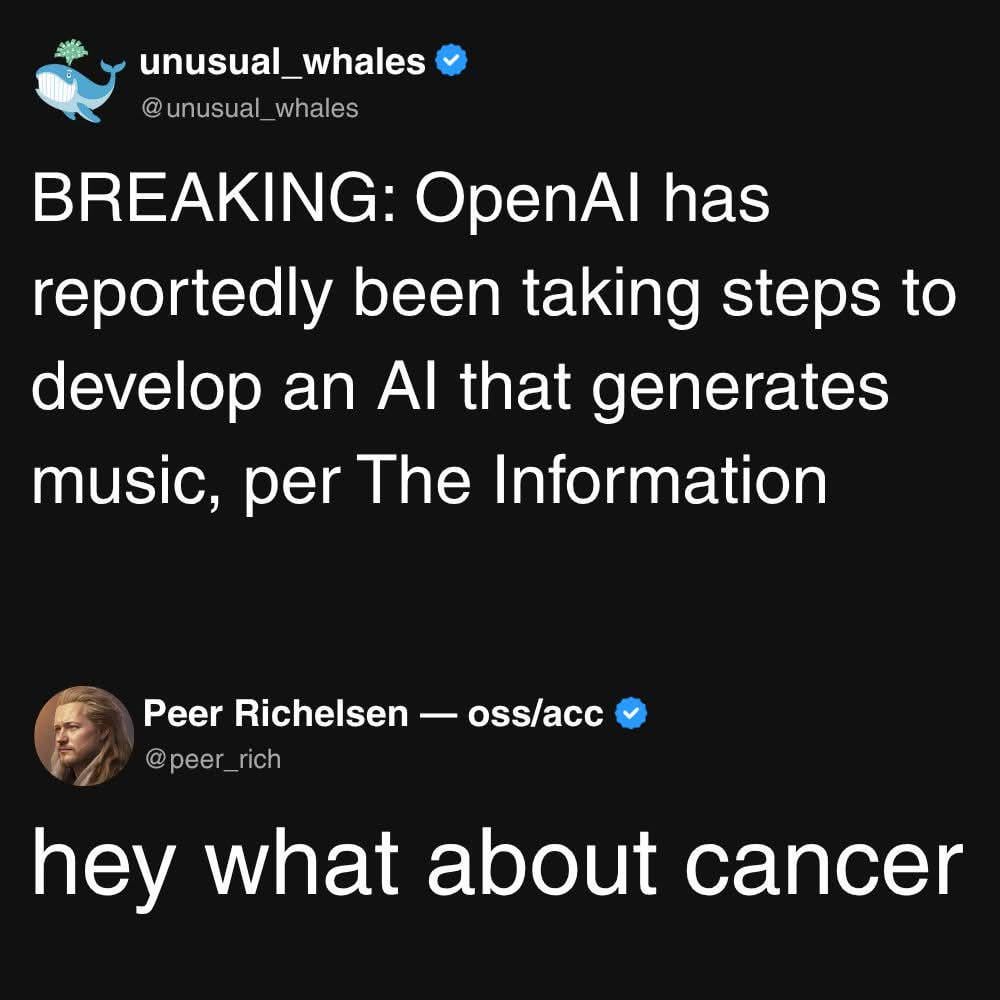Click the 'oss/acc' suffix in the name

coord(535,714)
